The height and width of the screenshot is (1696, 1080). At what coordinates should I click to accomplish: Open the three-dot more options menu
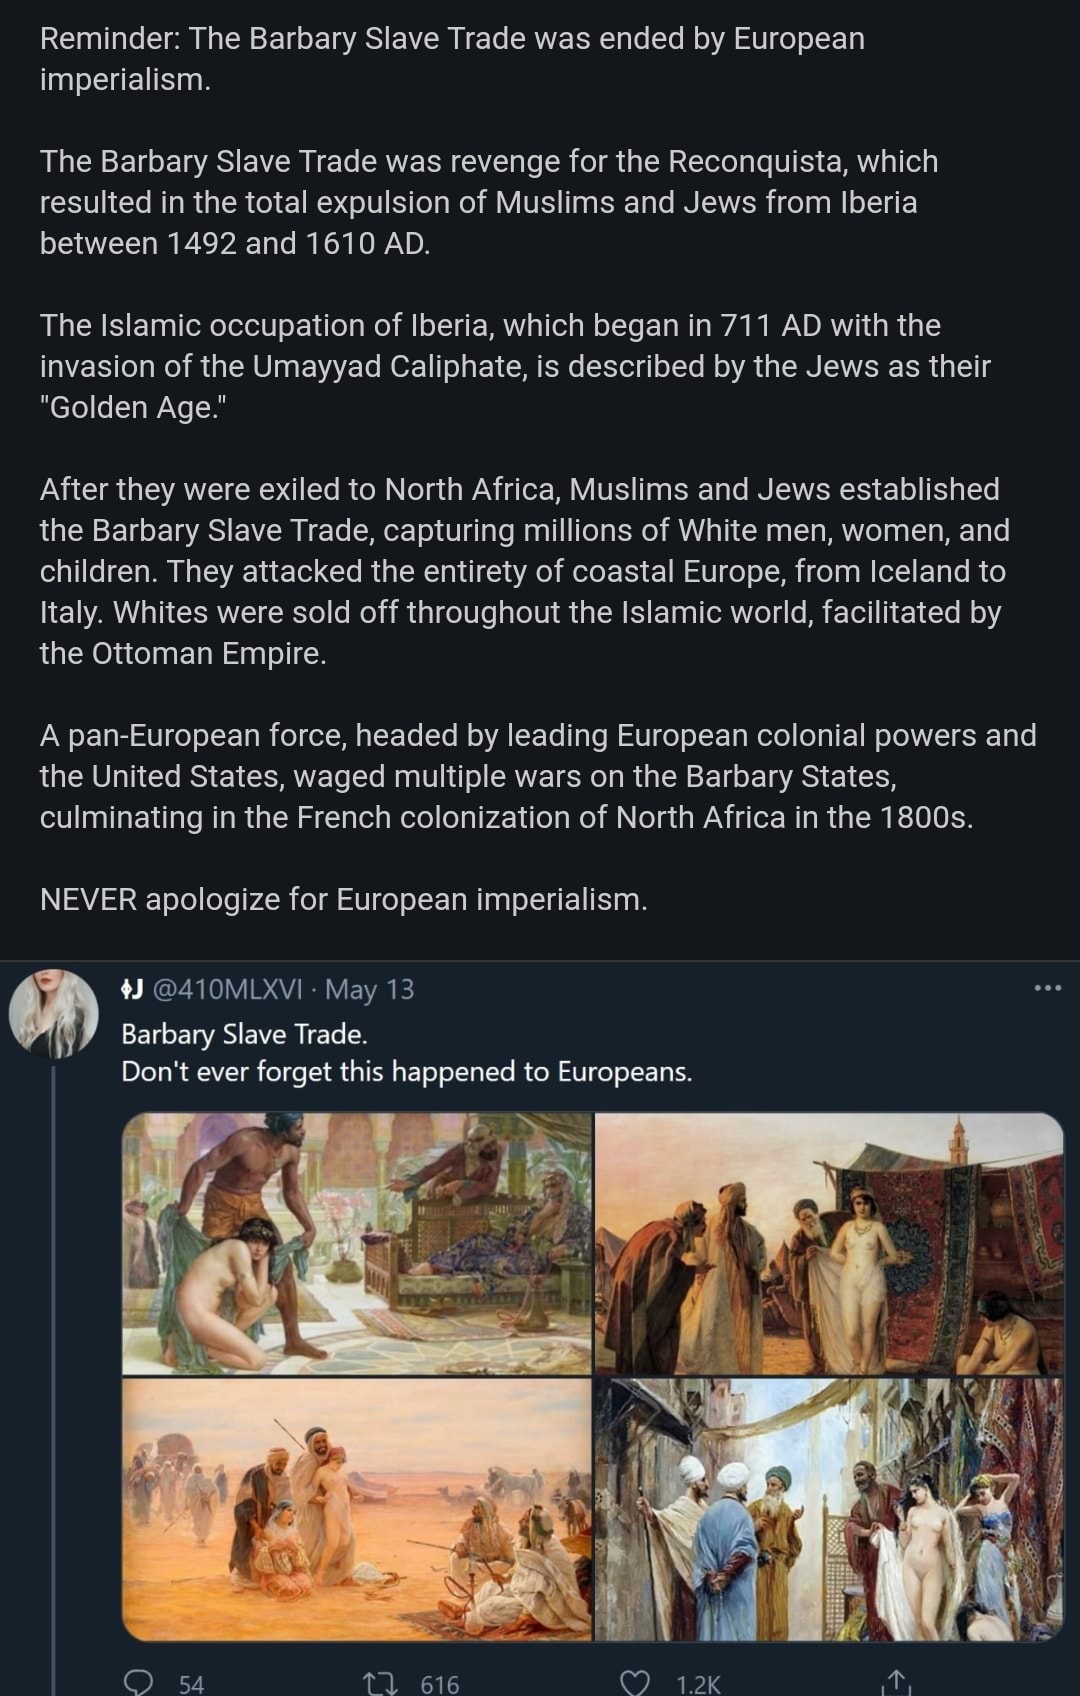[1047, 988]
